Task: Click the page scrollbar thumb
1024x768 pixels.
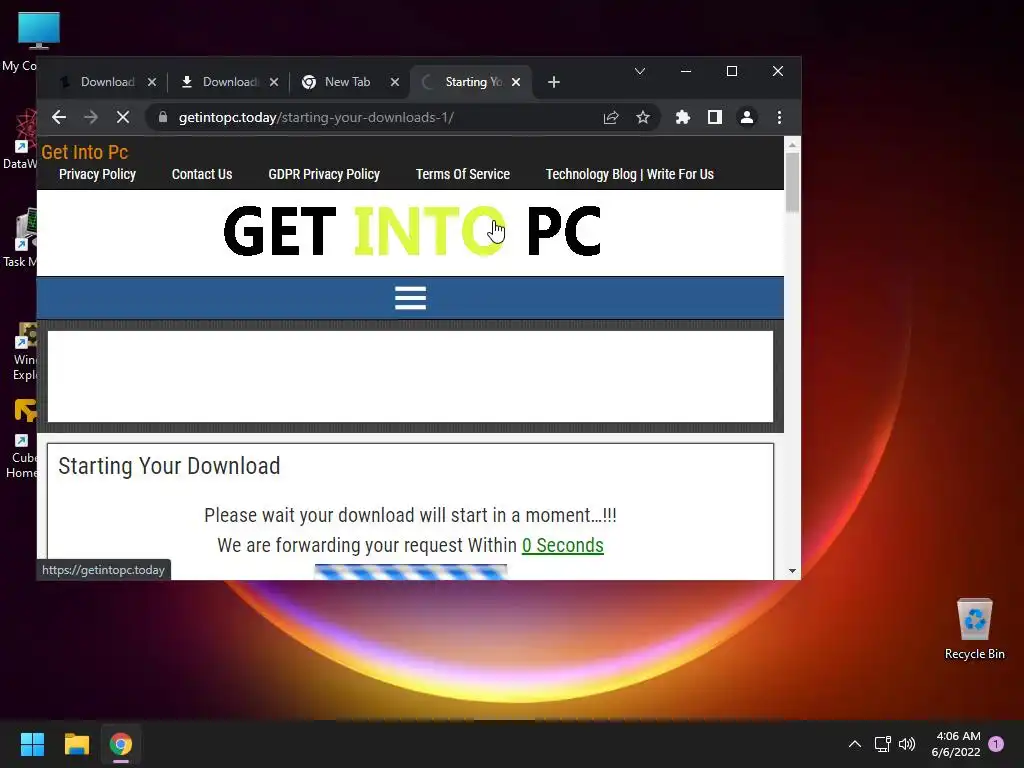Action: pyautogui.click(x=792, y=183)
